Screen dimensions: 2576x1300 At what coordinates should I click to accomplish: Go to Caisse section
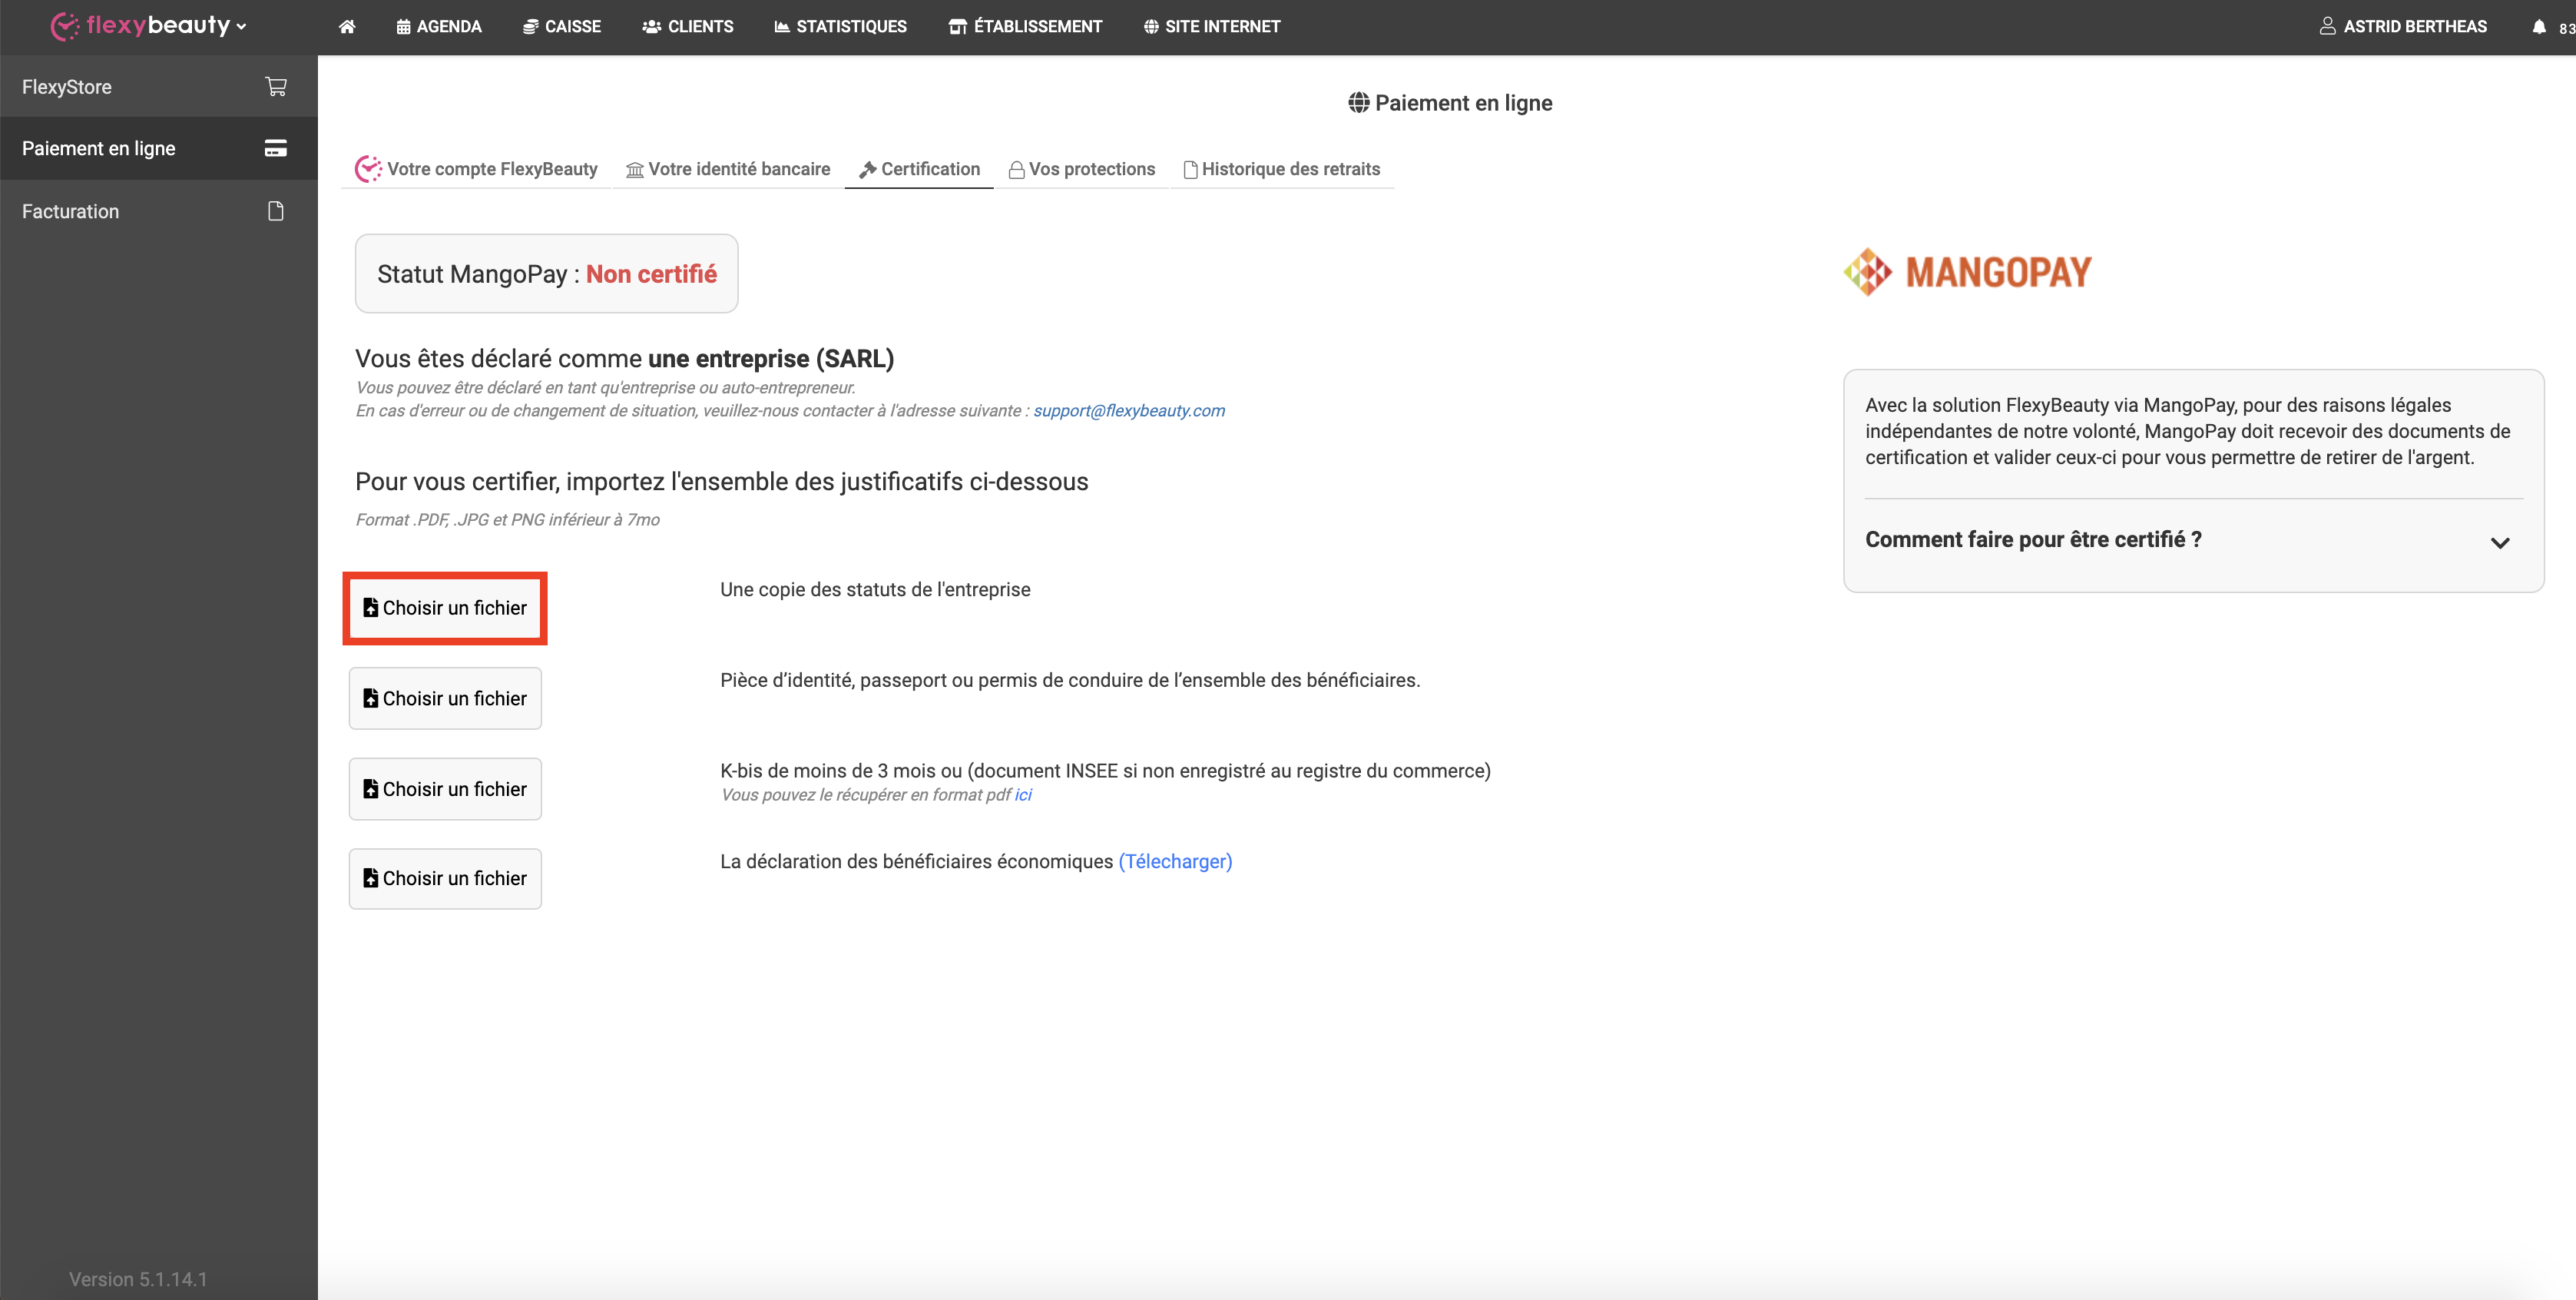point(562,27)
